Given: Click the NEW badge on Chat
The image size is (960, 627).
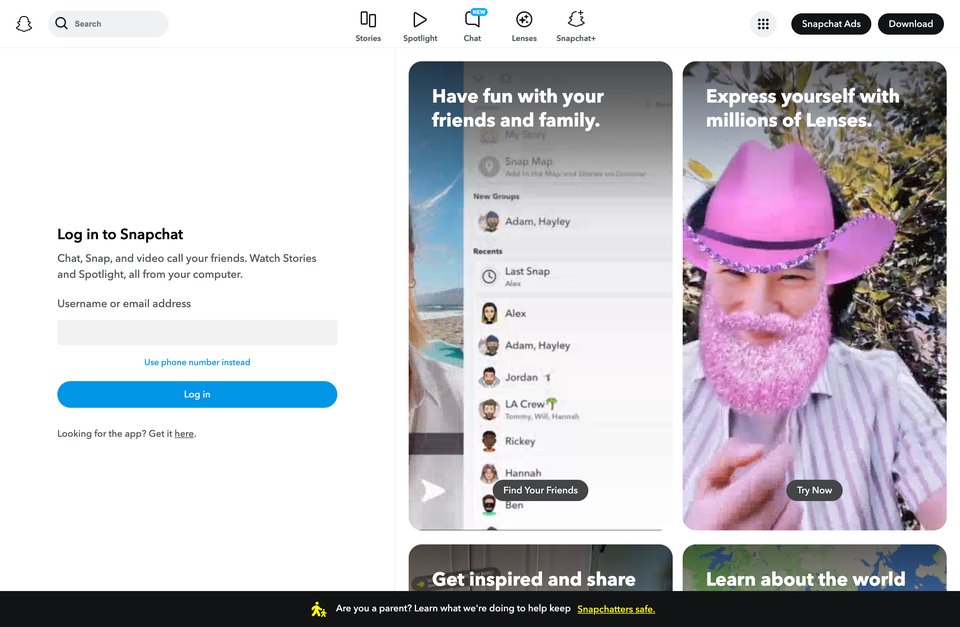Looking at the screenshot, I should (x=479, y=12).
